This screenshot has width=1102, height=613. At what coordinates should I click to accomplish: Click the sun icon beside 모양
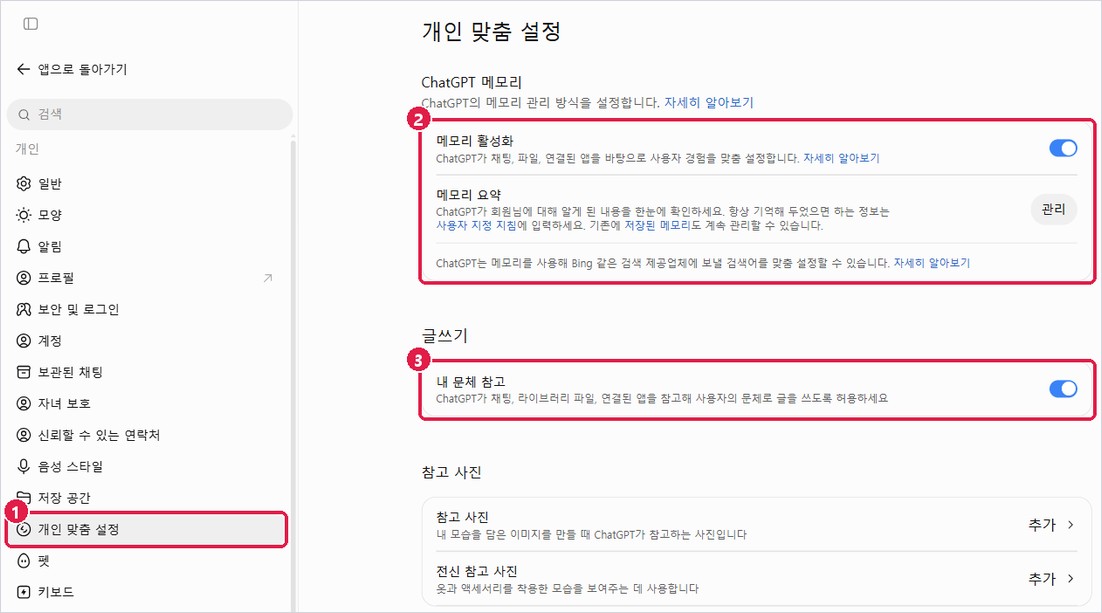pos(24,215)
